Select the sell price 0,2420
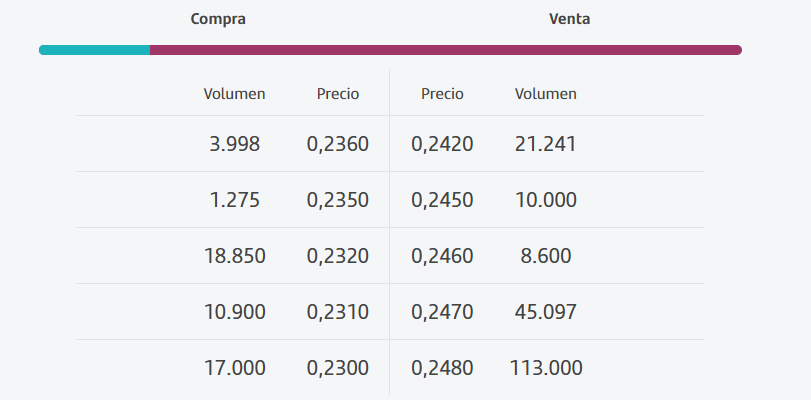This screenshot has width=811, height=400. pos(442,144)
